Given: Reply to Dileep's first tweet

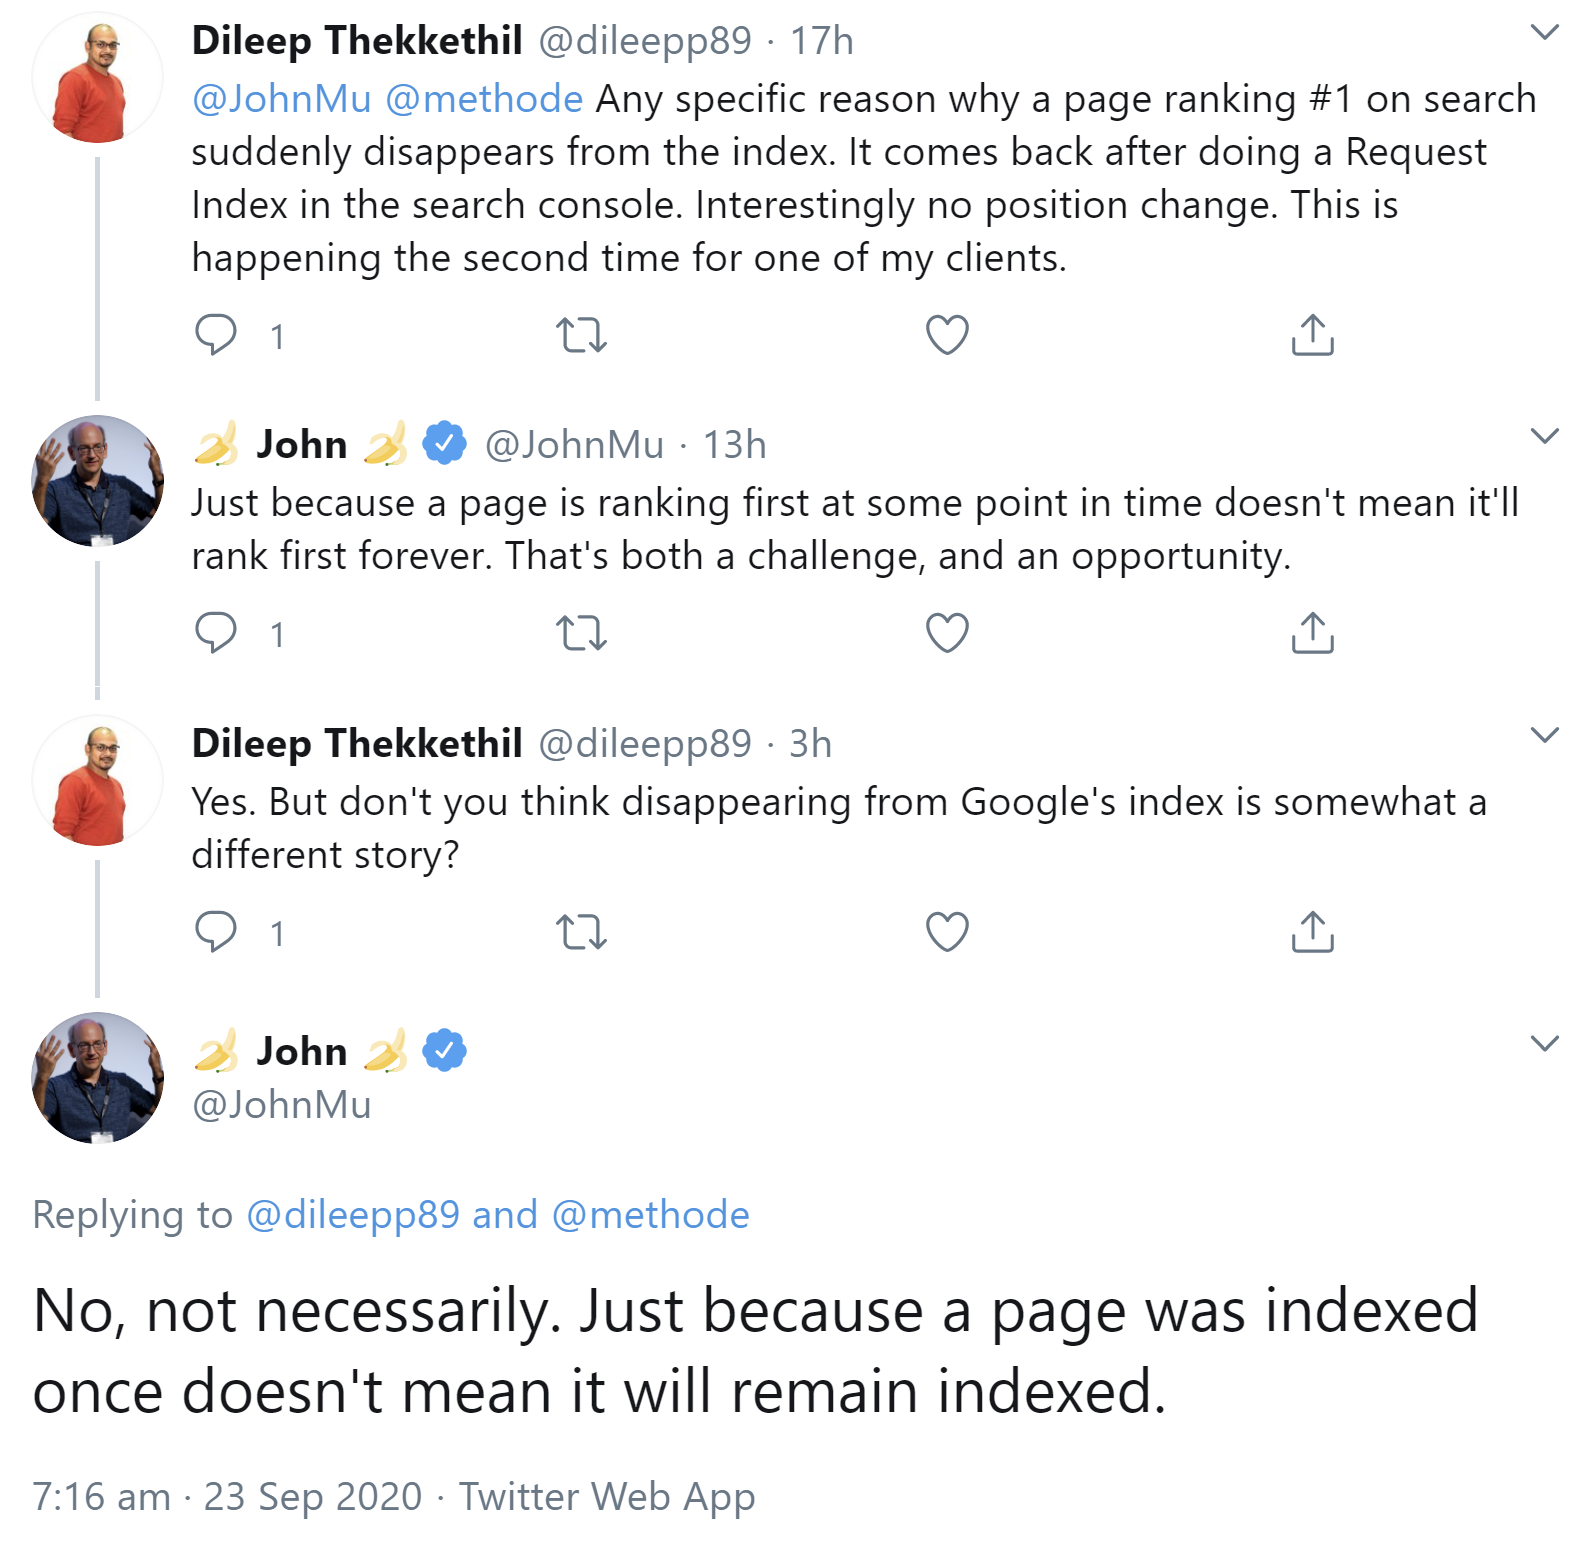Looking at the screenshot, I should 215,335.
